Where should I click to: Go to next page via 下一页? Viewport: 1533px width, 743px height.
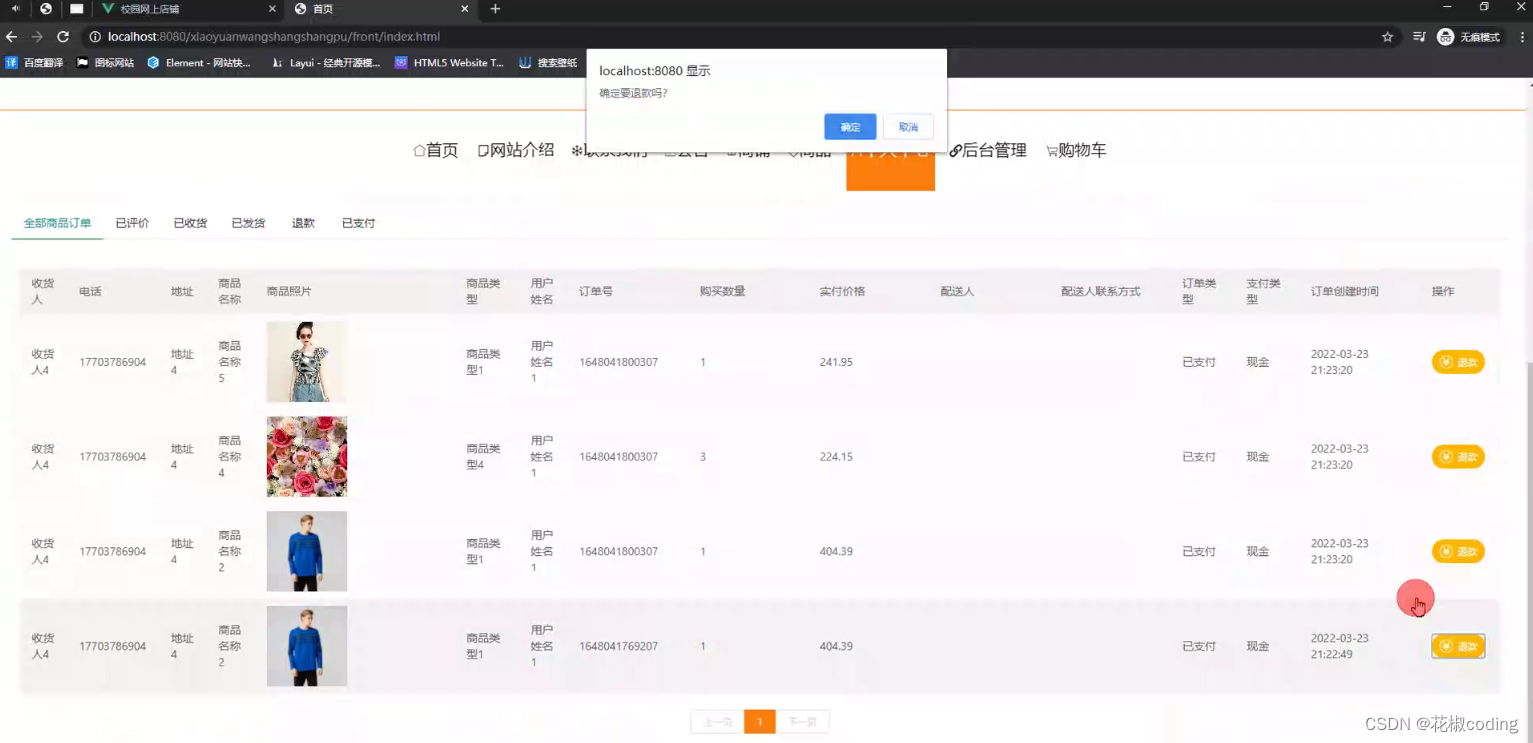[x=803, y=721]
